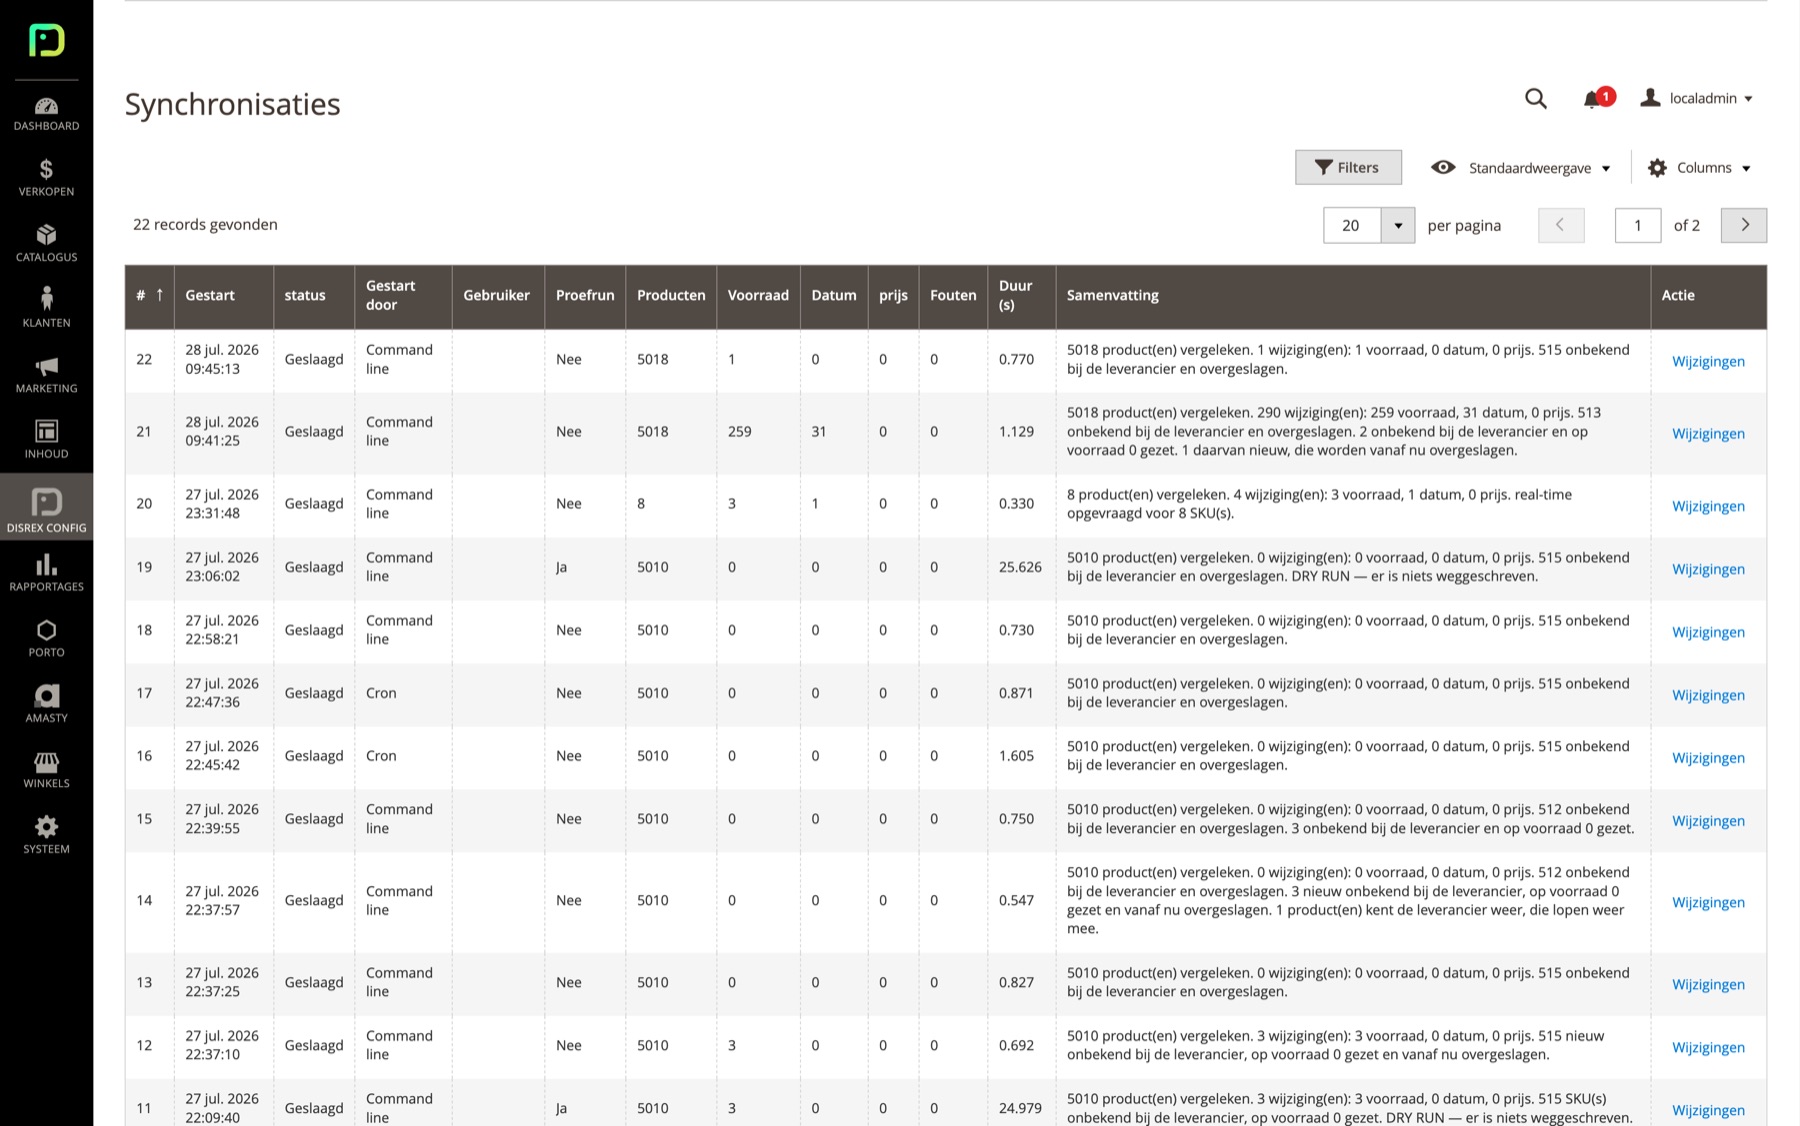Open the Disrex Config sidebar menu

[46, 507]
